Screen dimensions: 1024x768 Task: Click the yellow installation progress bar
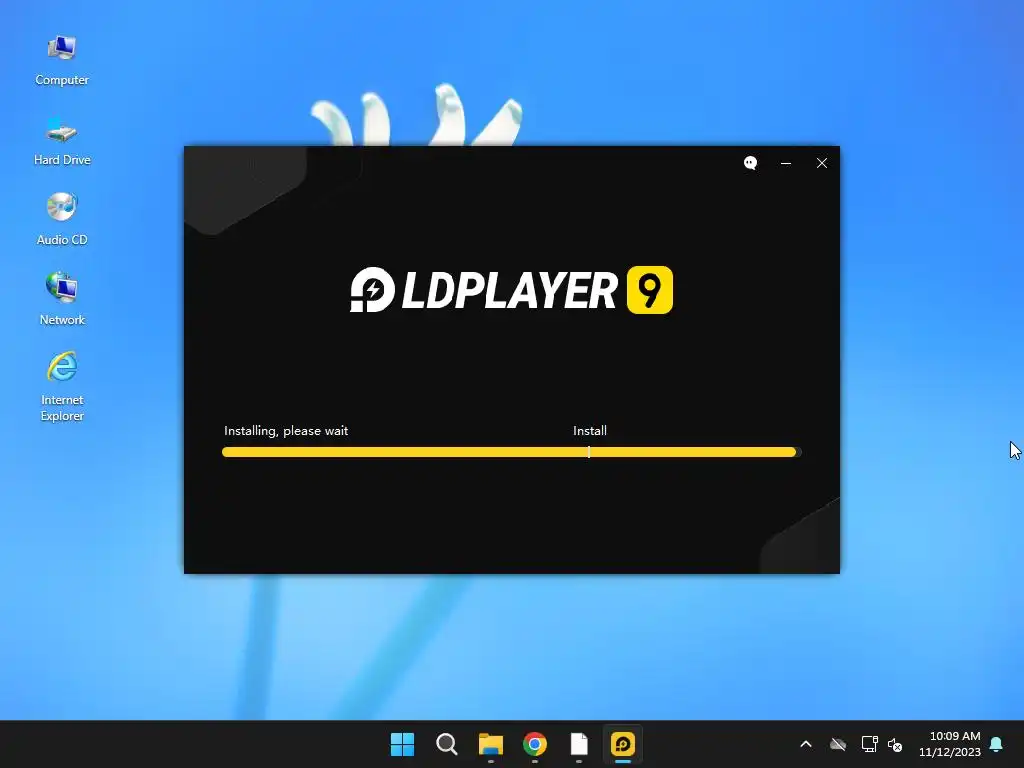click(x=511, y=452)
